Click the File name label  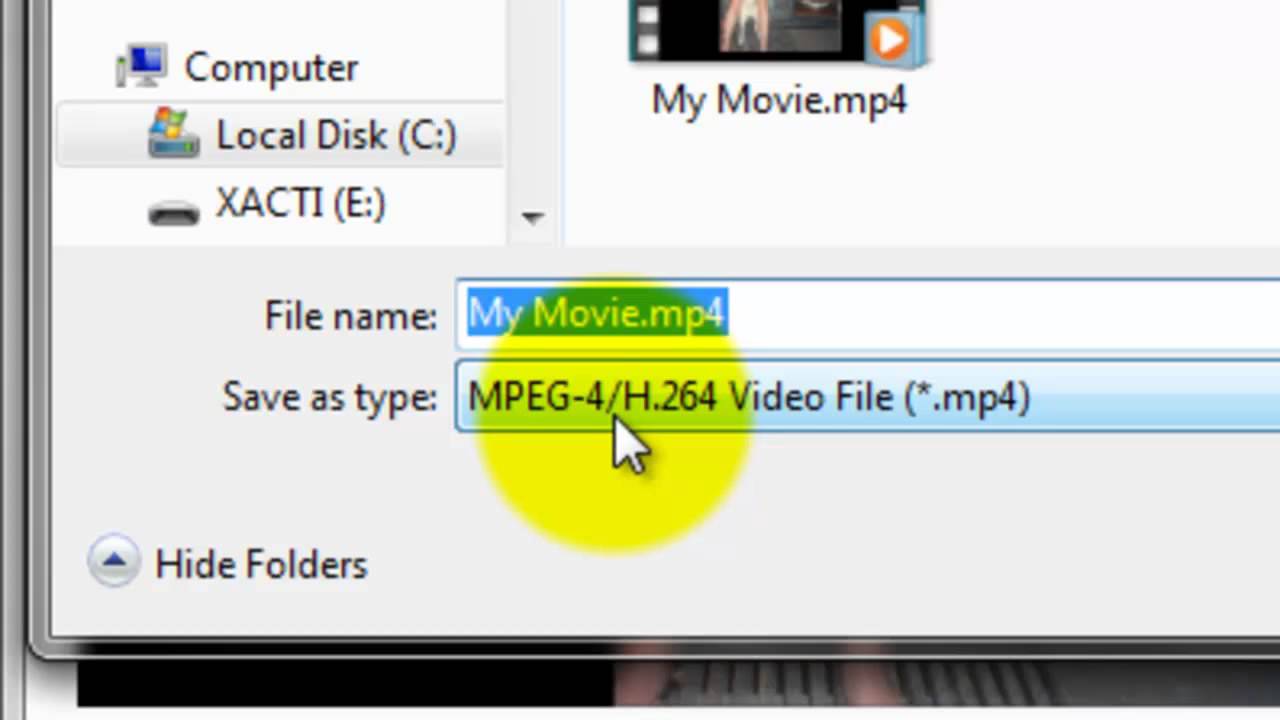point(350,316)
